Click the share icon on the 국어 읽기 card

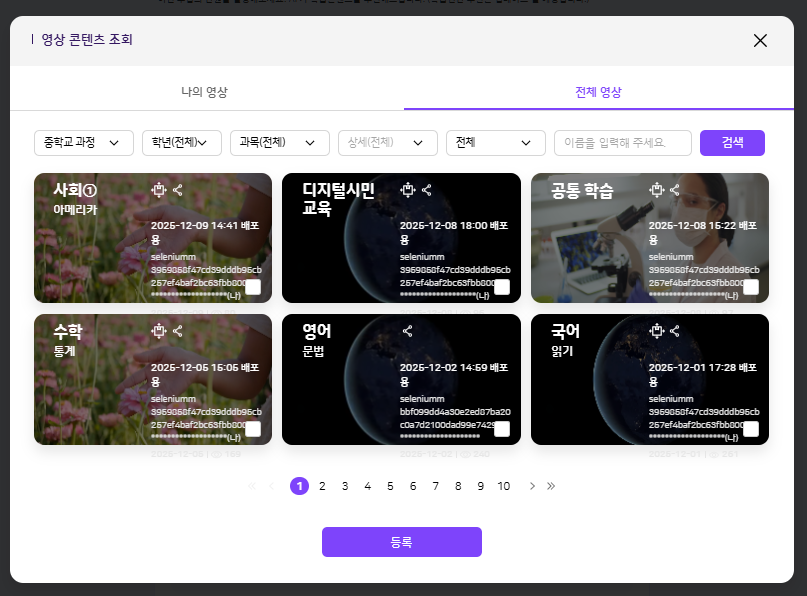675,330
